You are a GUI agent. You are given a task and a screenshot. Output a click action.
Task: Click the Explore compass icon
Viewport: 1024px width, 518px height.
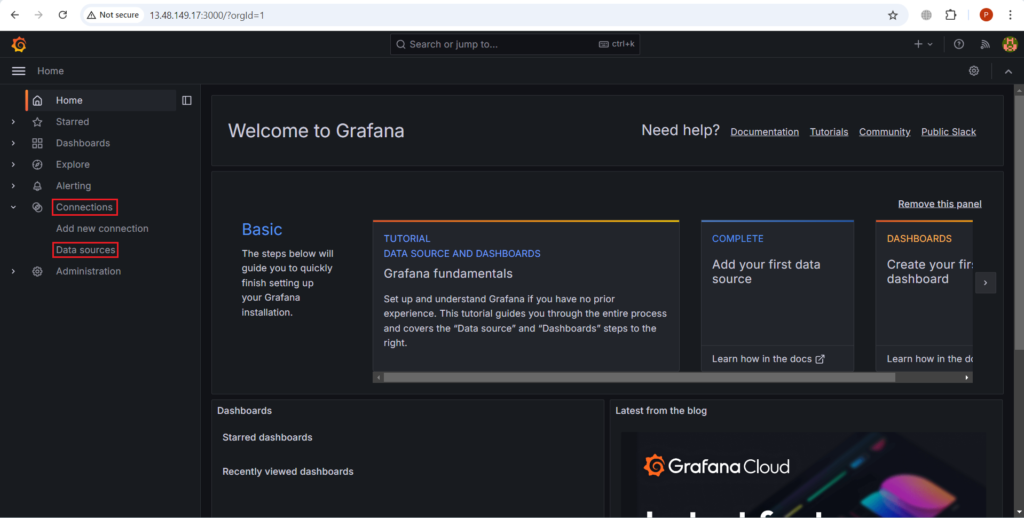[x=37, y=165]
